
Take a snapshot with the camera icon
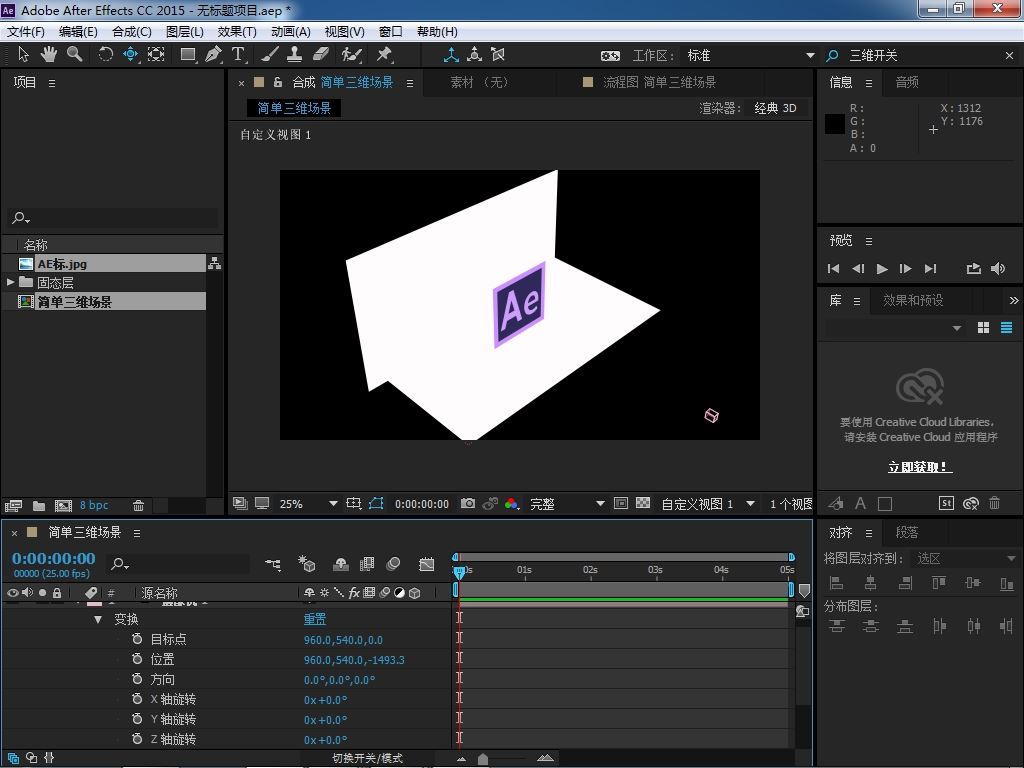(468, 504)
